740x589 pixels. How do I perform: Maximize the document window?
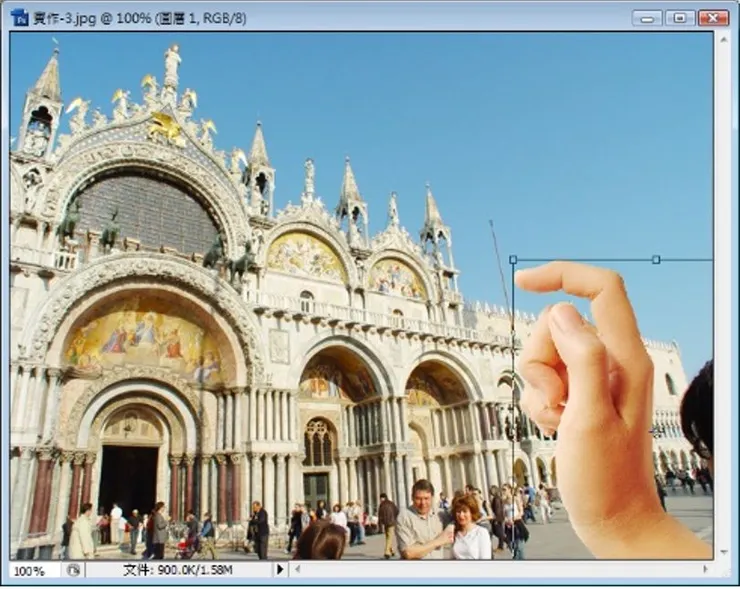coord(680,18)
